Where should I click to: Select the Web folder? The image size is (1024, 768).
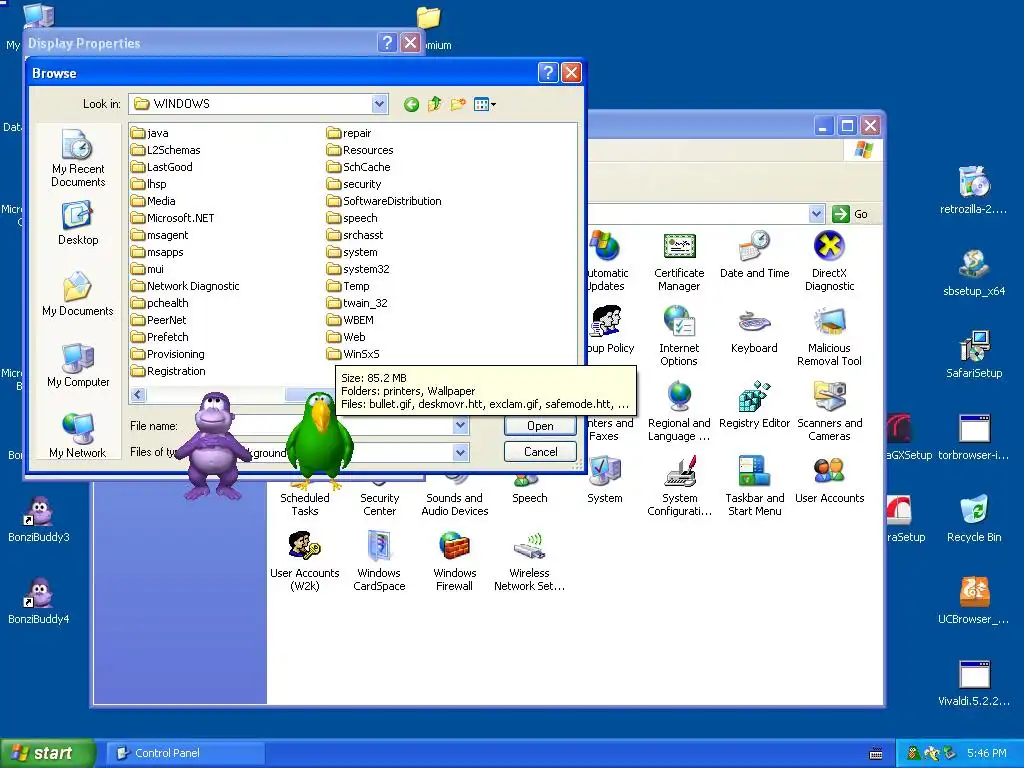coord(346,337)
